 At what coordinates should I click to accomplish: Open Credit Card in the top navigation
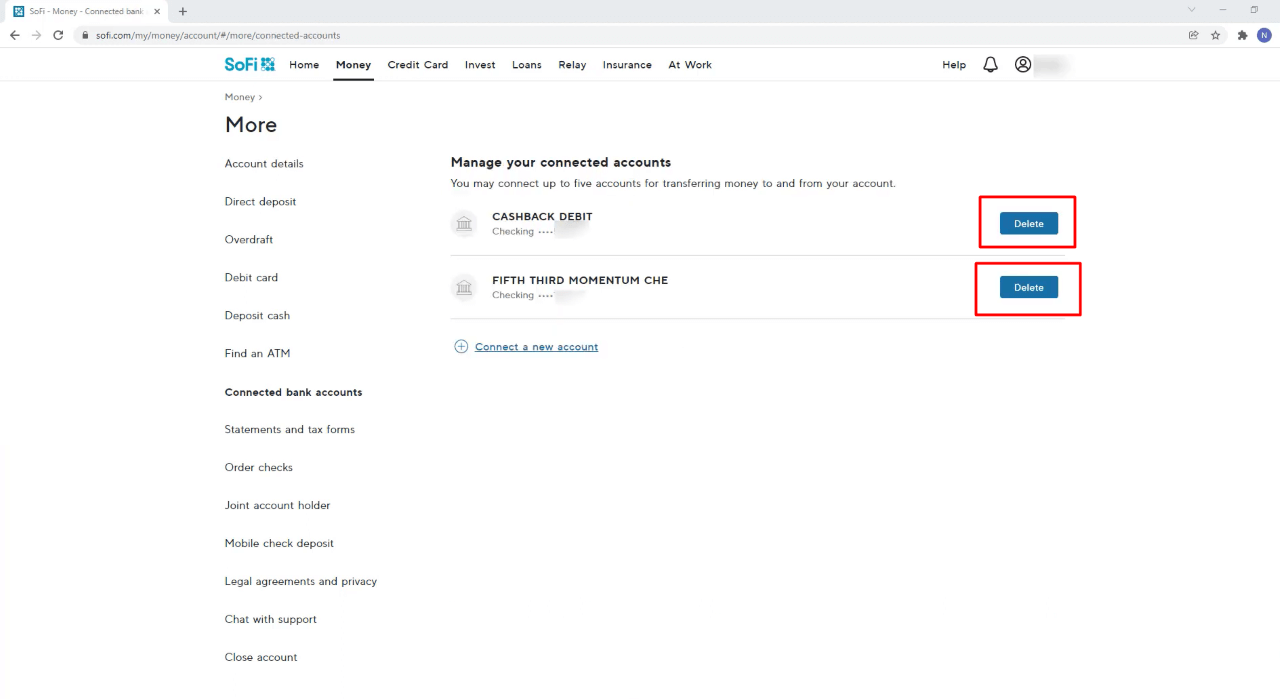(418, 65)
